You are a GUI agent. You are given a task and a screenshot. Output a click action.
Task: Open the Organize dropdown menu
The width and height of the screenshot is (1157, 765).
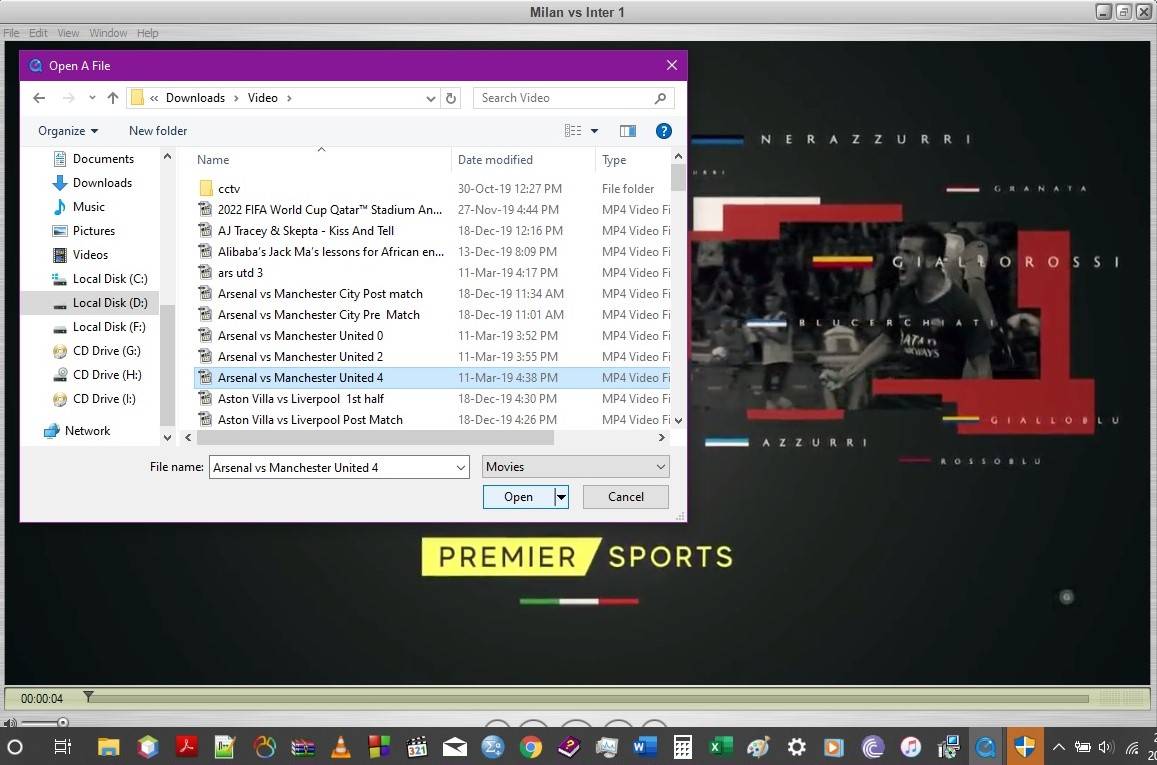pyautogui.click(x=68, y=131)
